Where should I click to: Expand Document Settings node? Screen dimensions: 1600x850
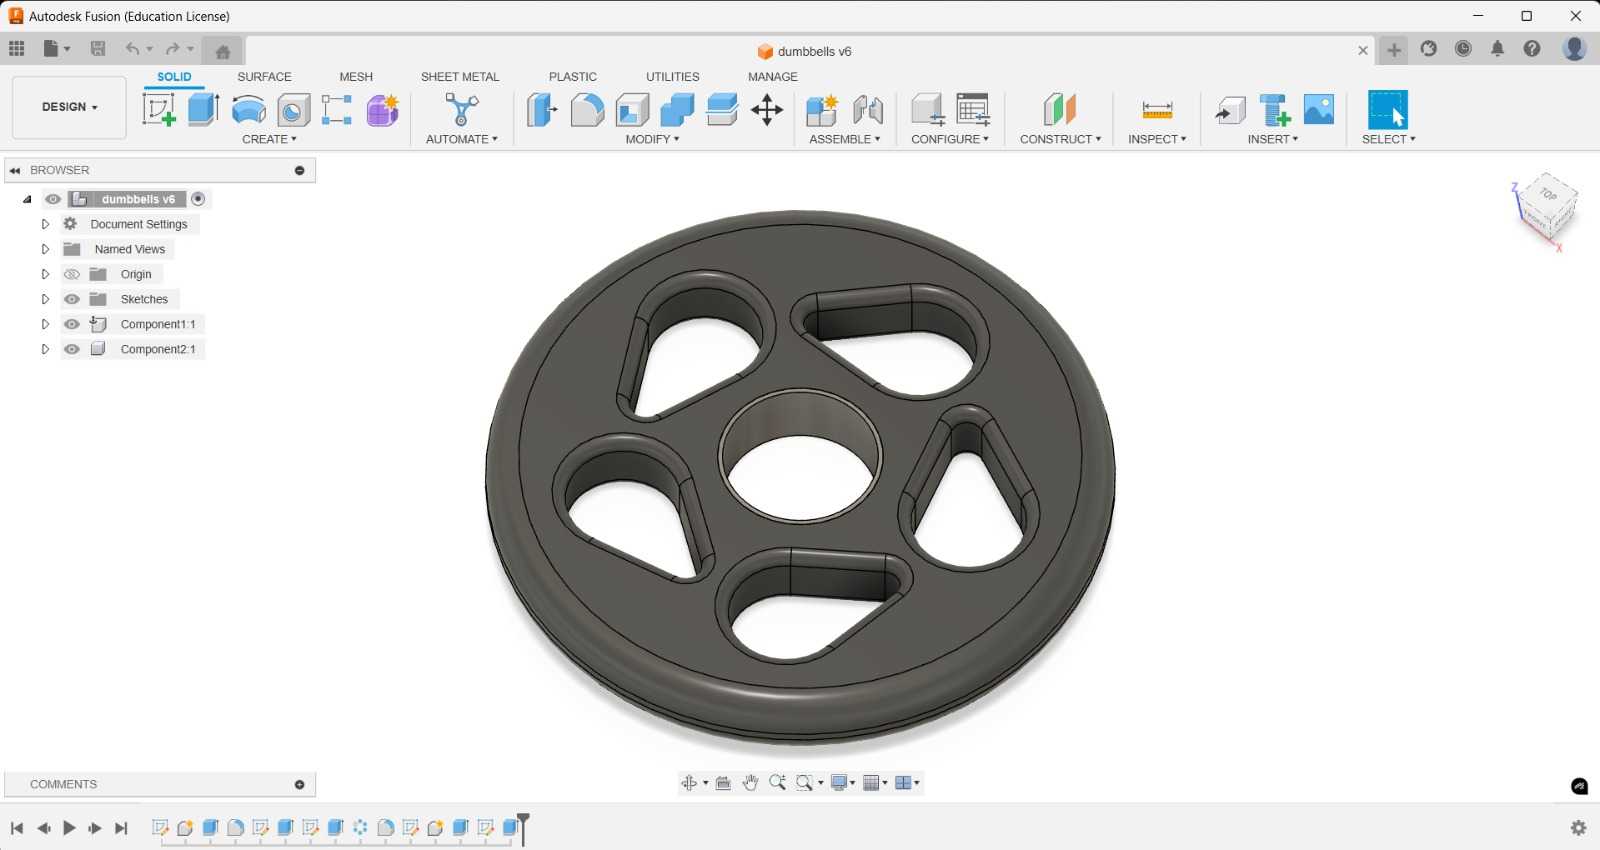point(45,224)
